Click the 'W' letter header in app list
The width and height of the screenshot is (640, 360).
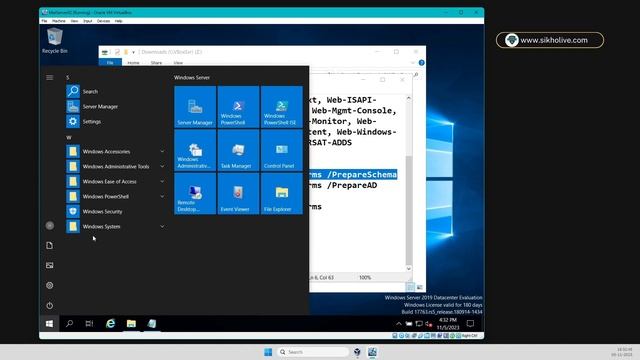pos(69,138)
